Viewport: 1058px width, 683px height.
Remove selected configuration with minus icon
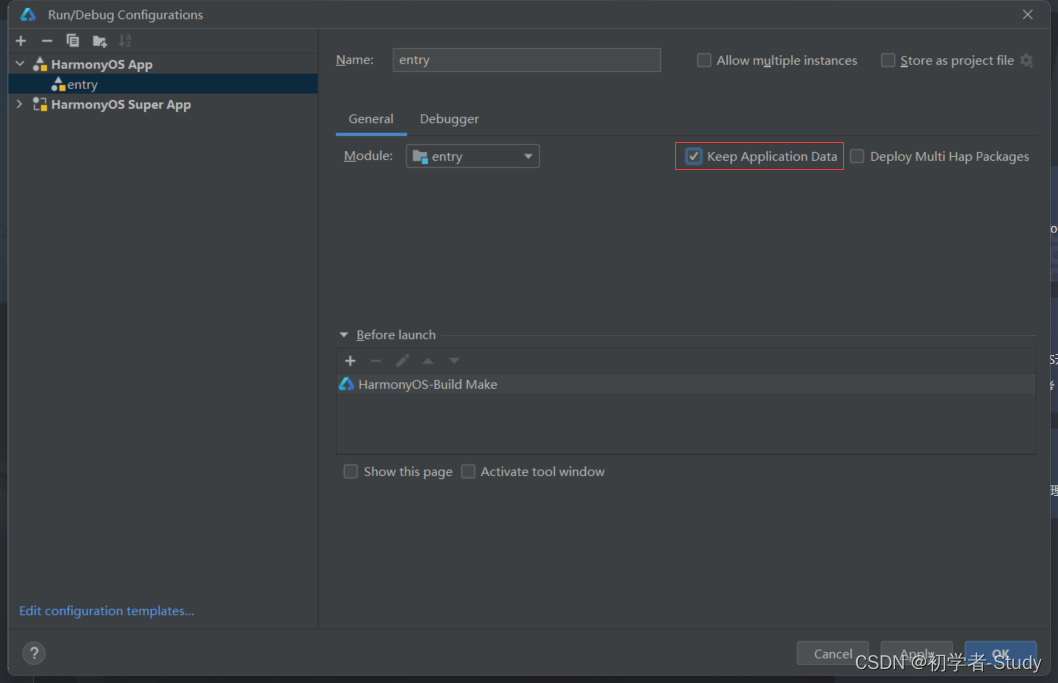tap(47, 41)
